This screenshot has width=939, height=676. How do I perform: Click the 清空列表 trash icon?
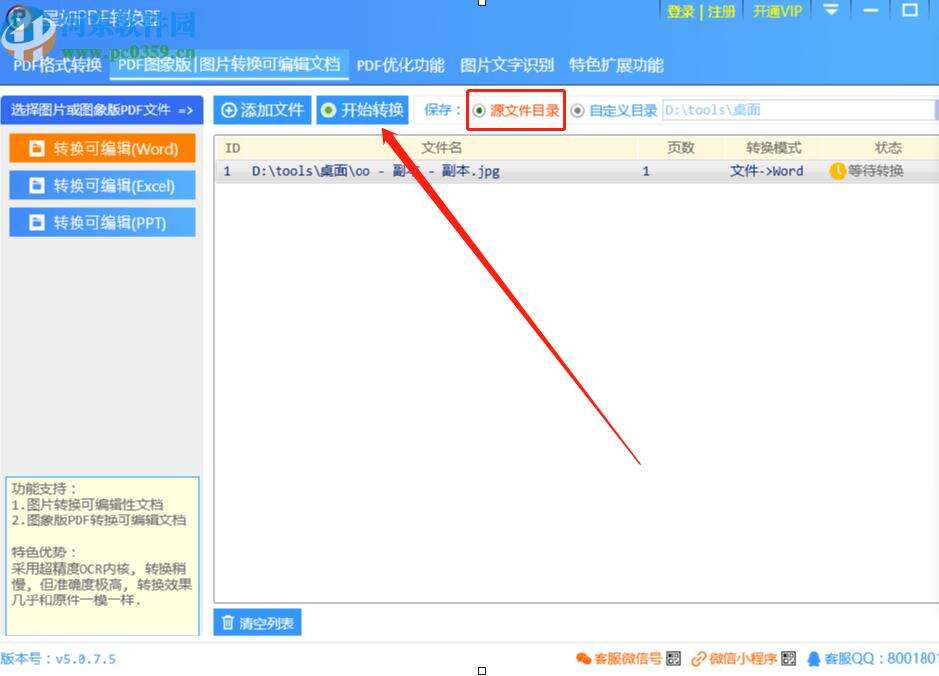point(229,622)
